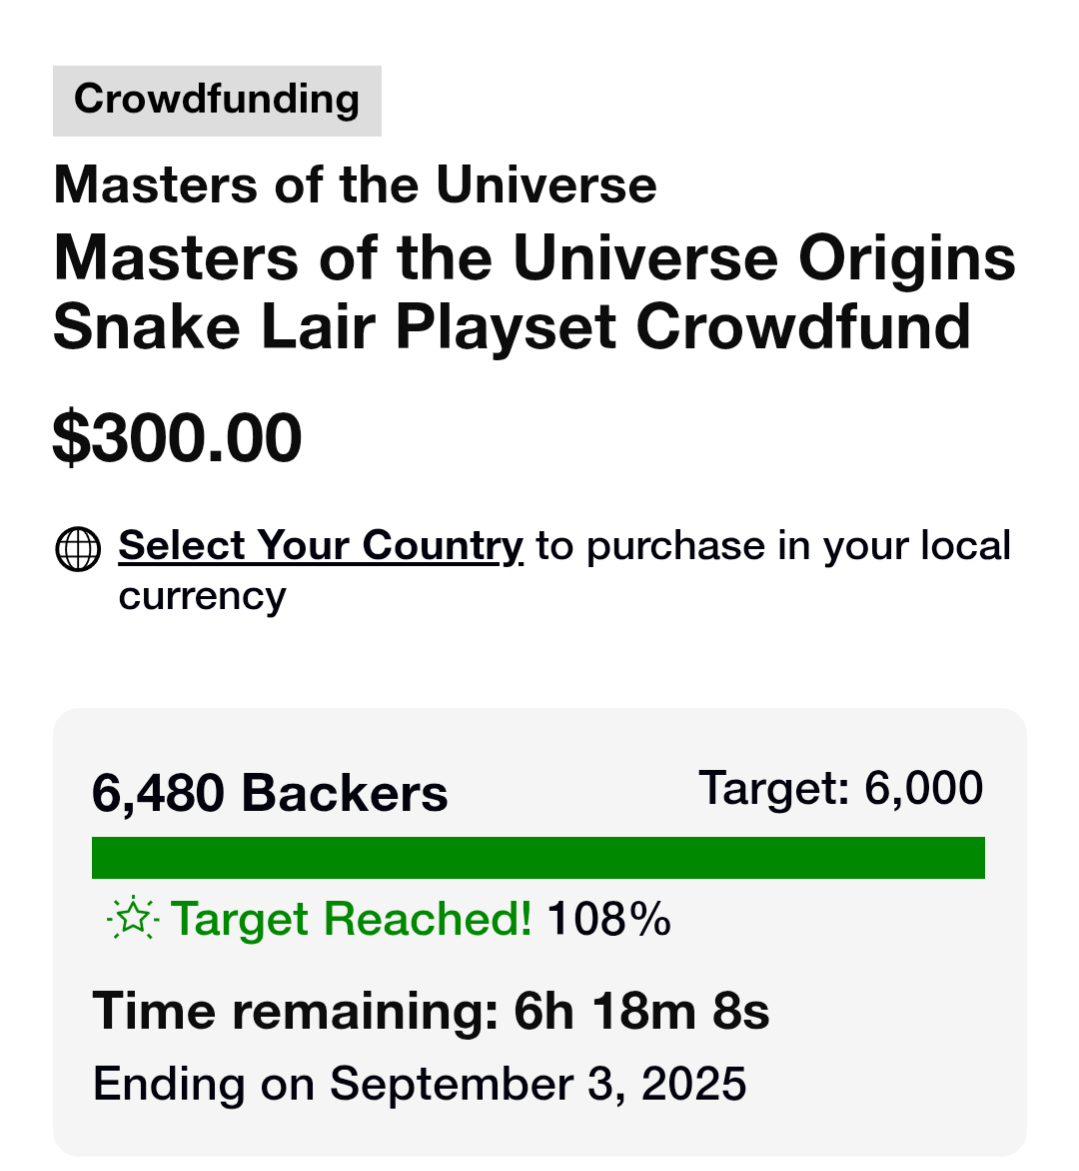Click the Crowdfunding category badge
Screen dimensions: 1079x1171
(x=217, y=101)
